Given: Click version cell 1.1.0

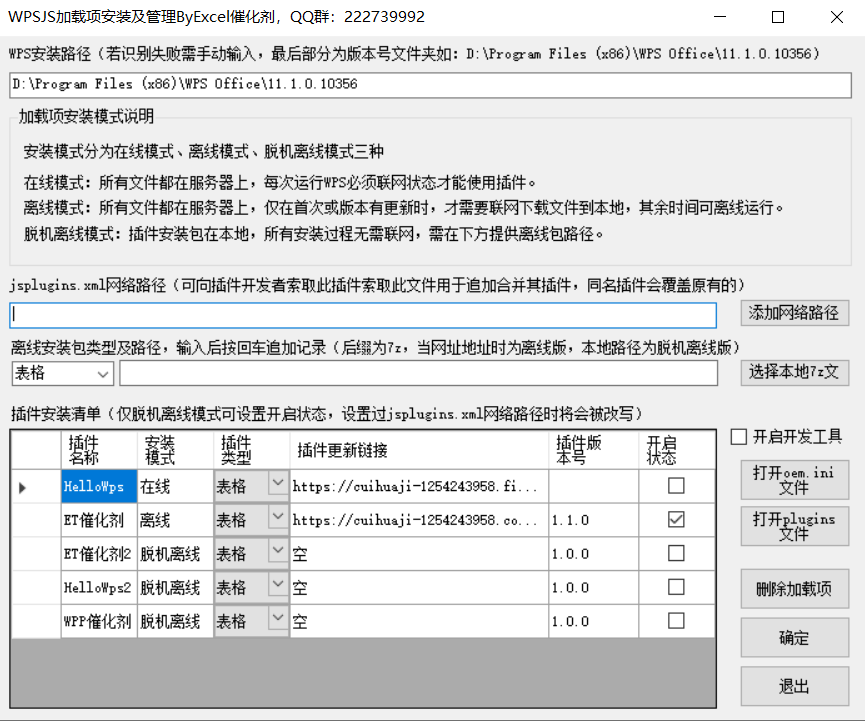Looking at the screenshot, I should (594, 520).
